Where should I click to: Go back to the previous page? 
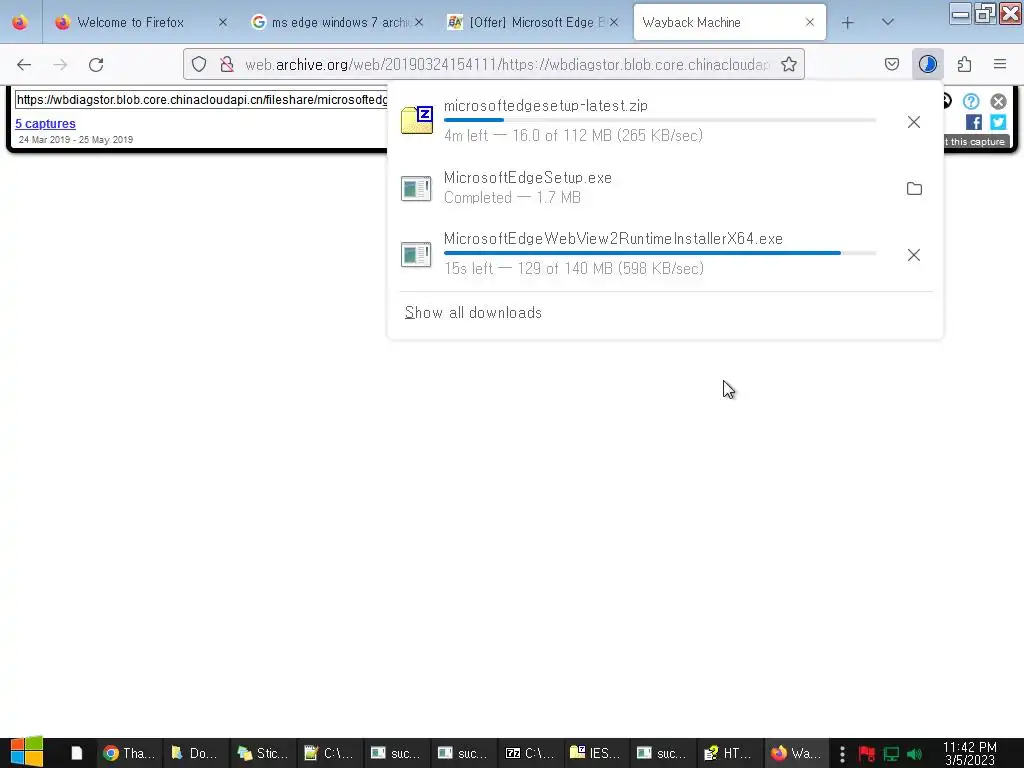24,64
